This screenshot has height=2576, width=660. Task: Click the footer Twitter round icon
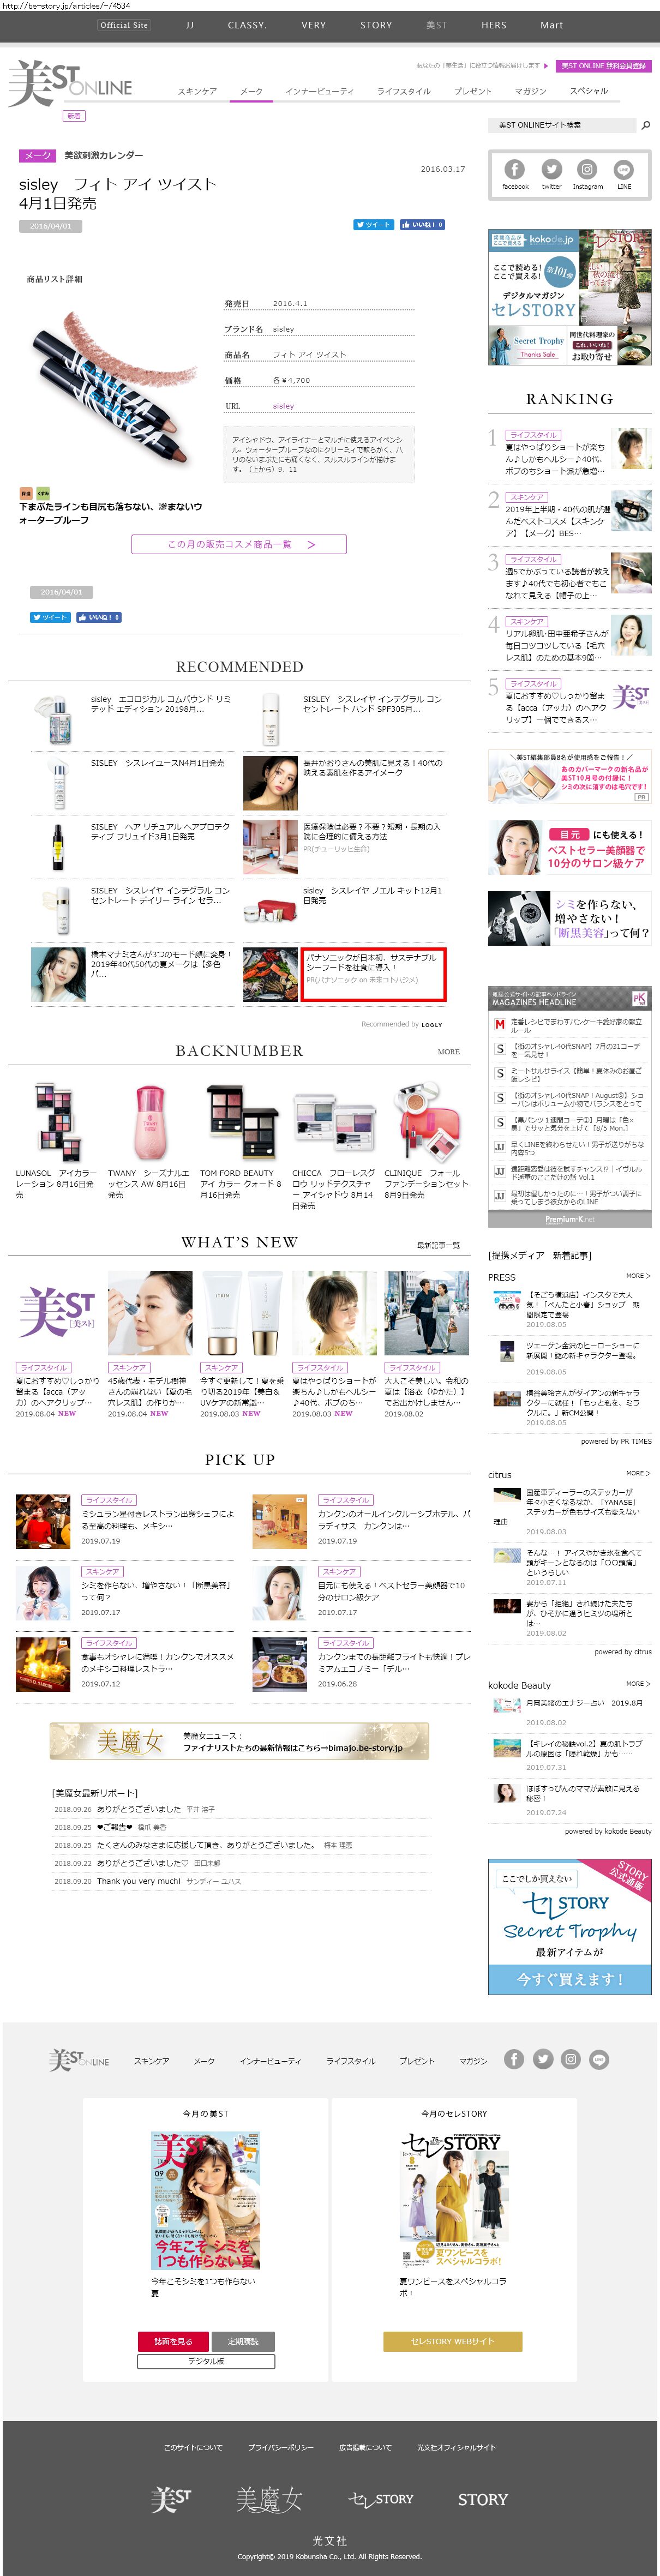tap(542, 2059)
